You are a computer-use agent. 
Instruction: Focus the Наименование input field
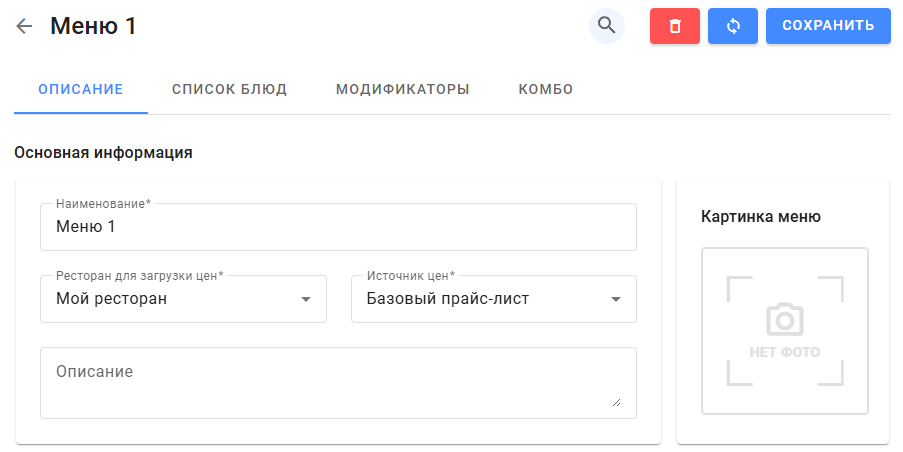[x=338, y=228]
